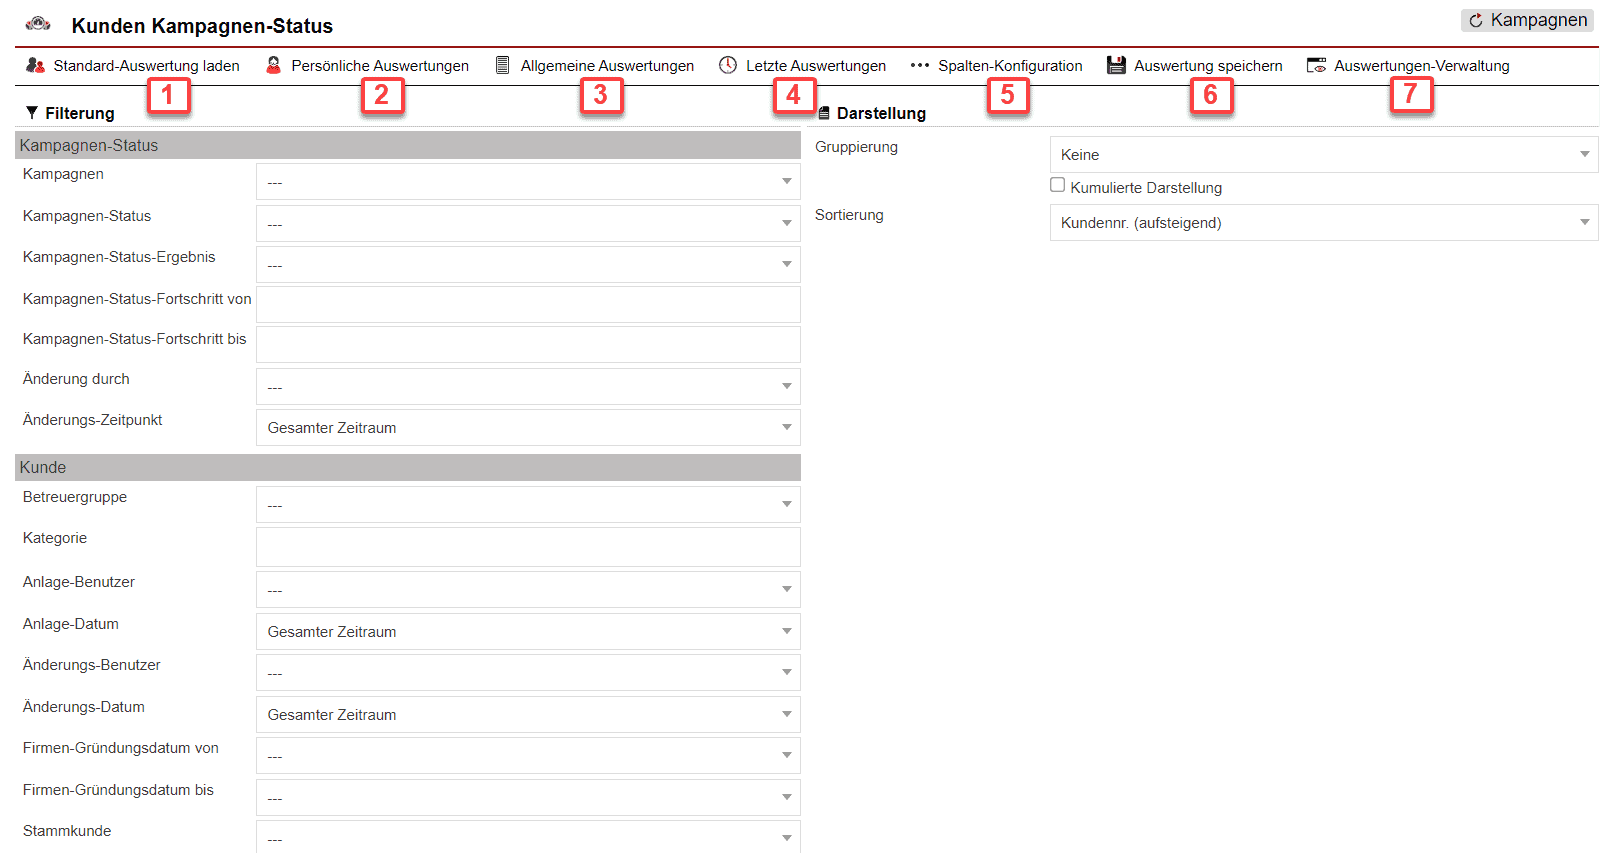The width and height of the screenshot is (1600, 853).
Task: Open the Kampagnen-Status-Ergebnis dropdown
Action: 528,265
